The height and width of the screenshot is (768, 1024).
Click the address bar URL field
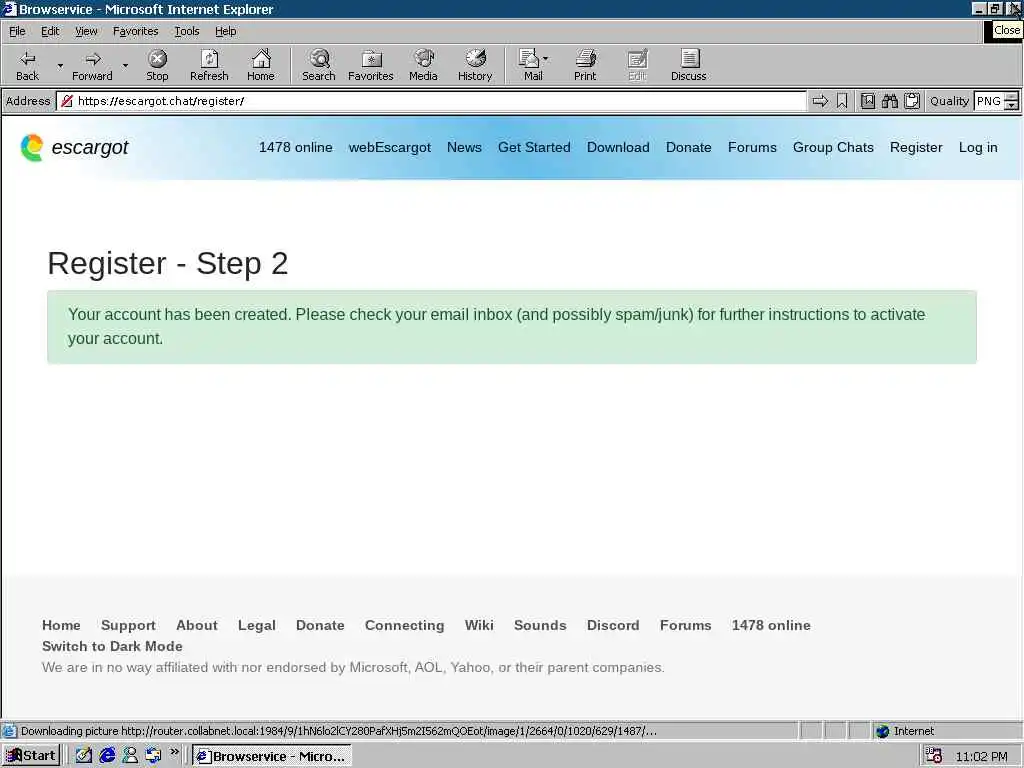click(431, 101)
